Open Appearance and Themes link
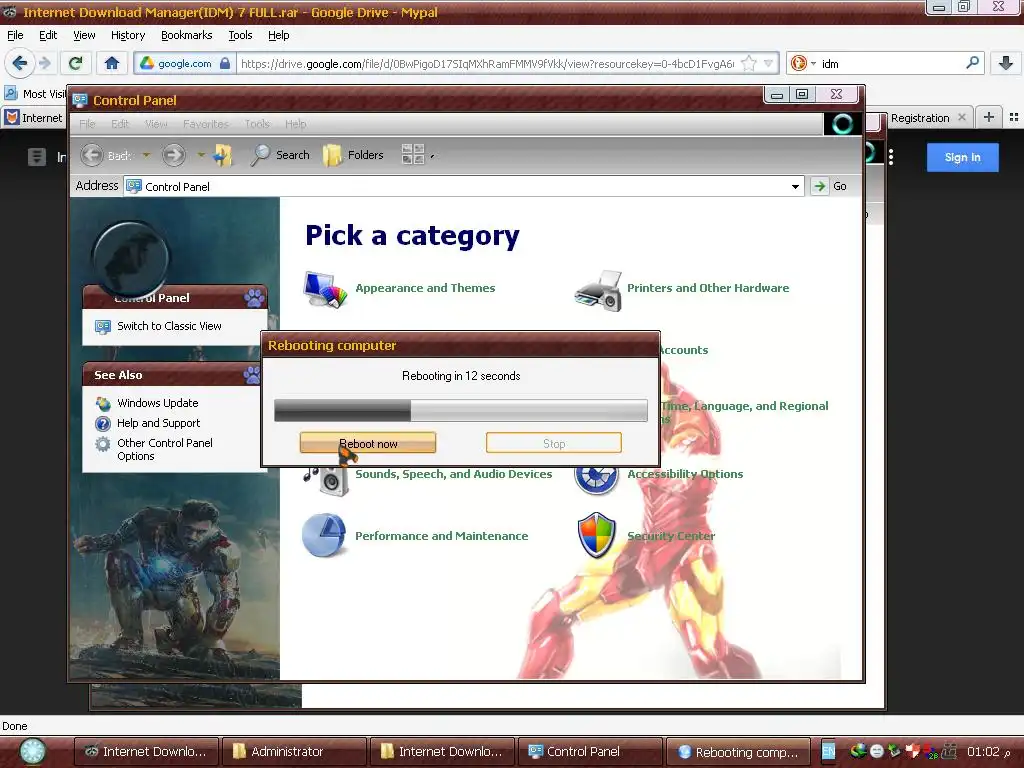Screen dimensions: 1024x768 tap(425, 288)
